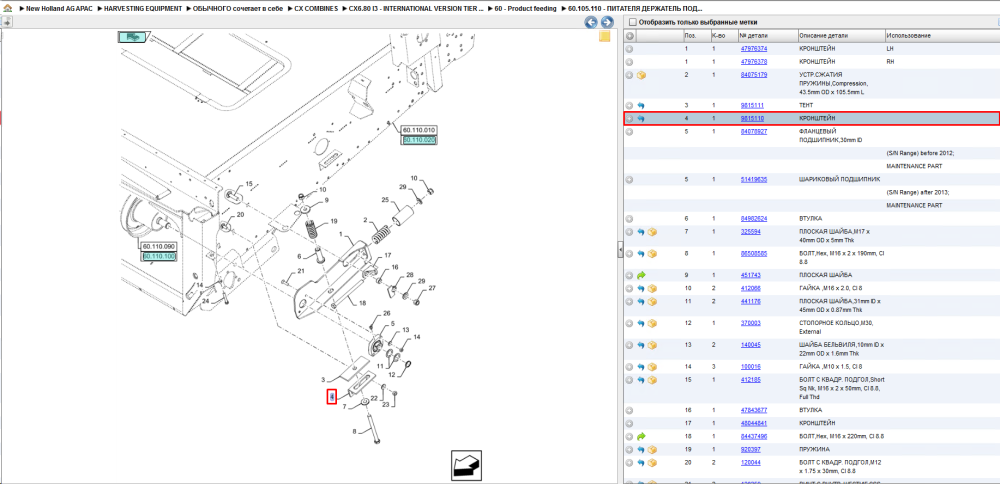The image size is (1000, 484).
Task: Click the package icon for part 412066
Action: (652, 288)
